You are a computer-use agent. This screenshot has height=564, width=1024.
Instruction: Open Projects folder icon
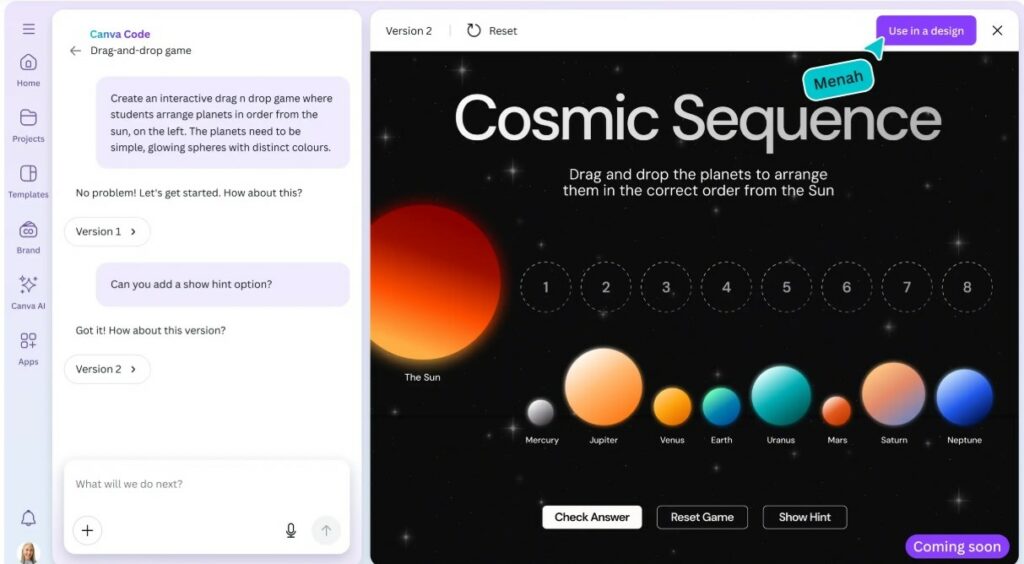28,118
